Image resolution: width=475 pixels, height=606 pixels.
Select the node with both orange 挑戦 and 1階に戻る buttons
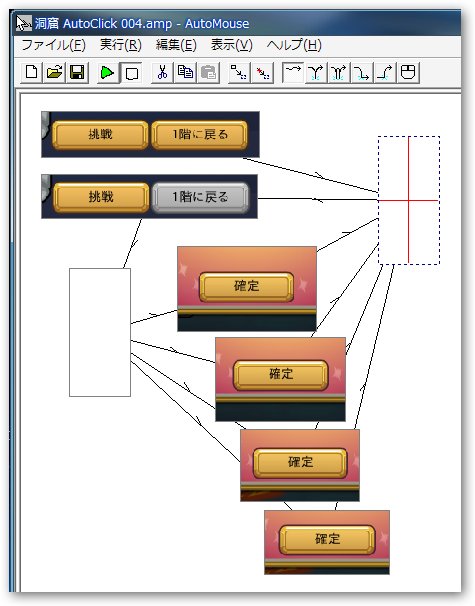pos(150,134)
